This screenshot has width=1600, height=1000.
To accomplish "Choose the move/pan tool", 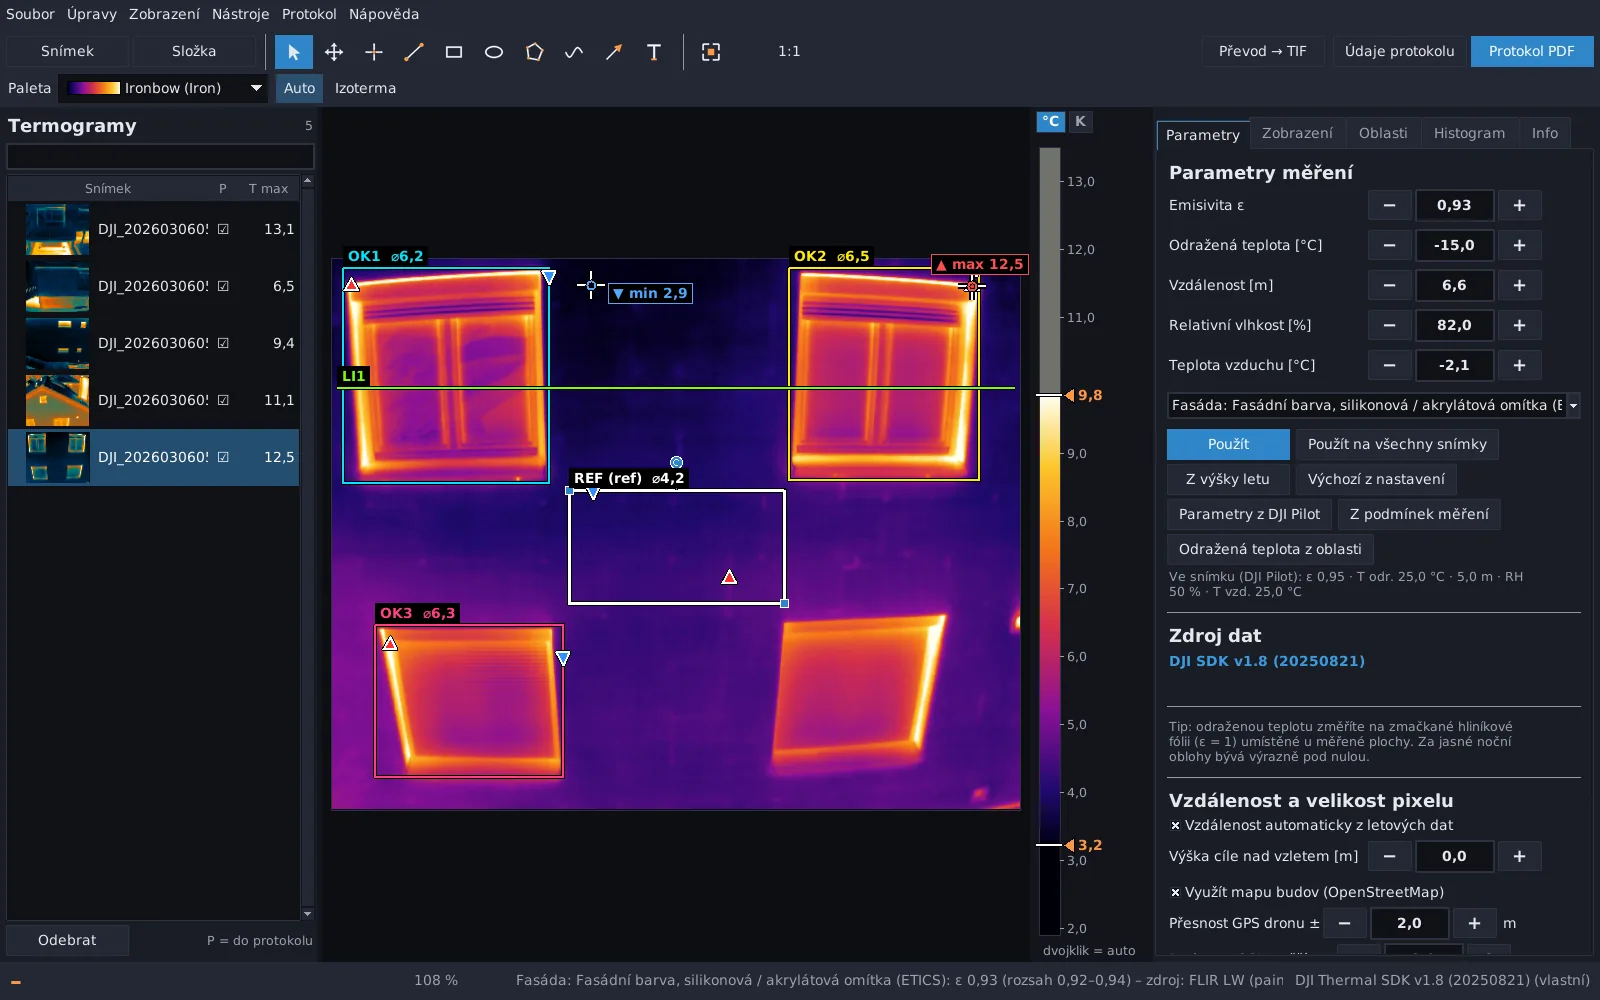I will [x=334, y=52].
